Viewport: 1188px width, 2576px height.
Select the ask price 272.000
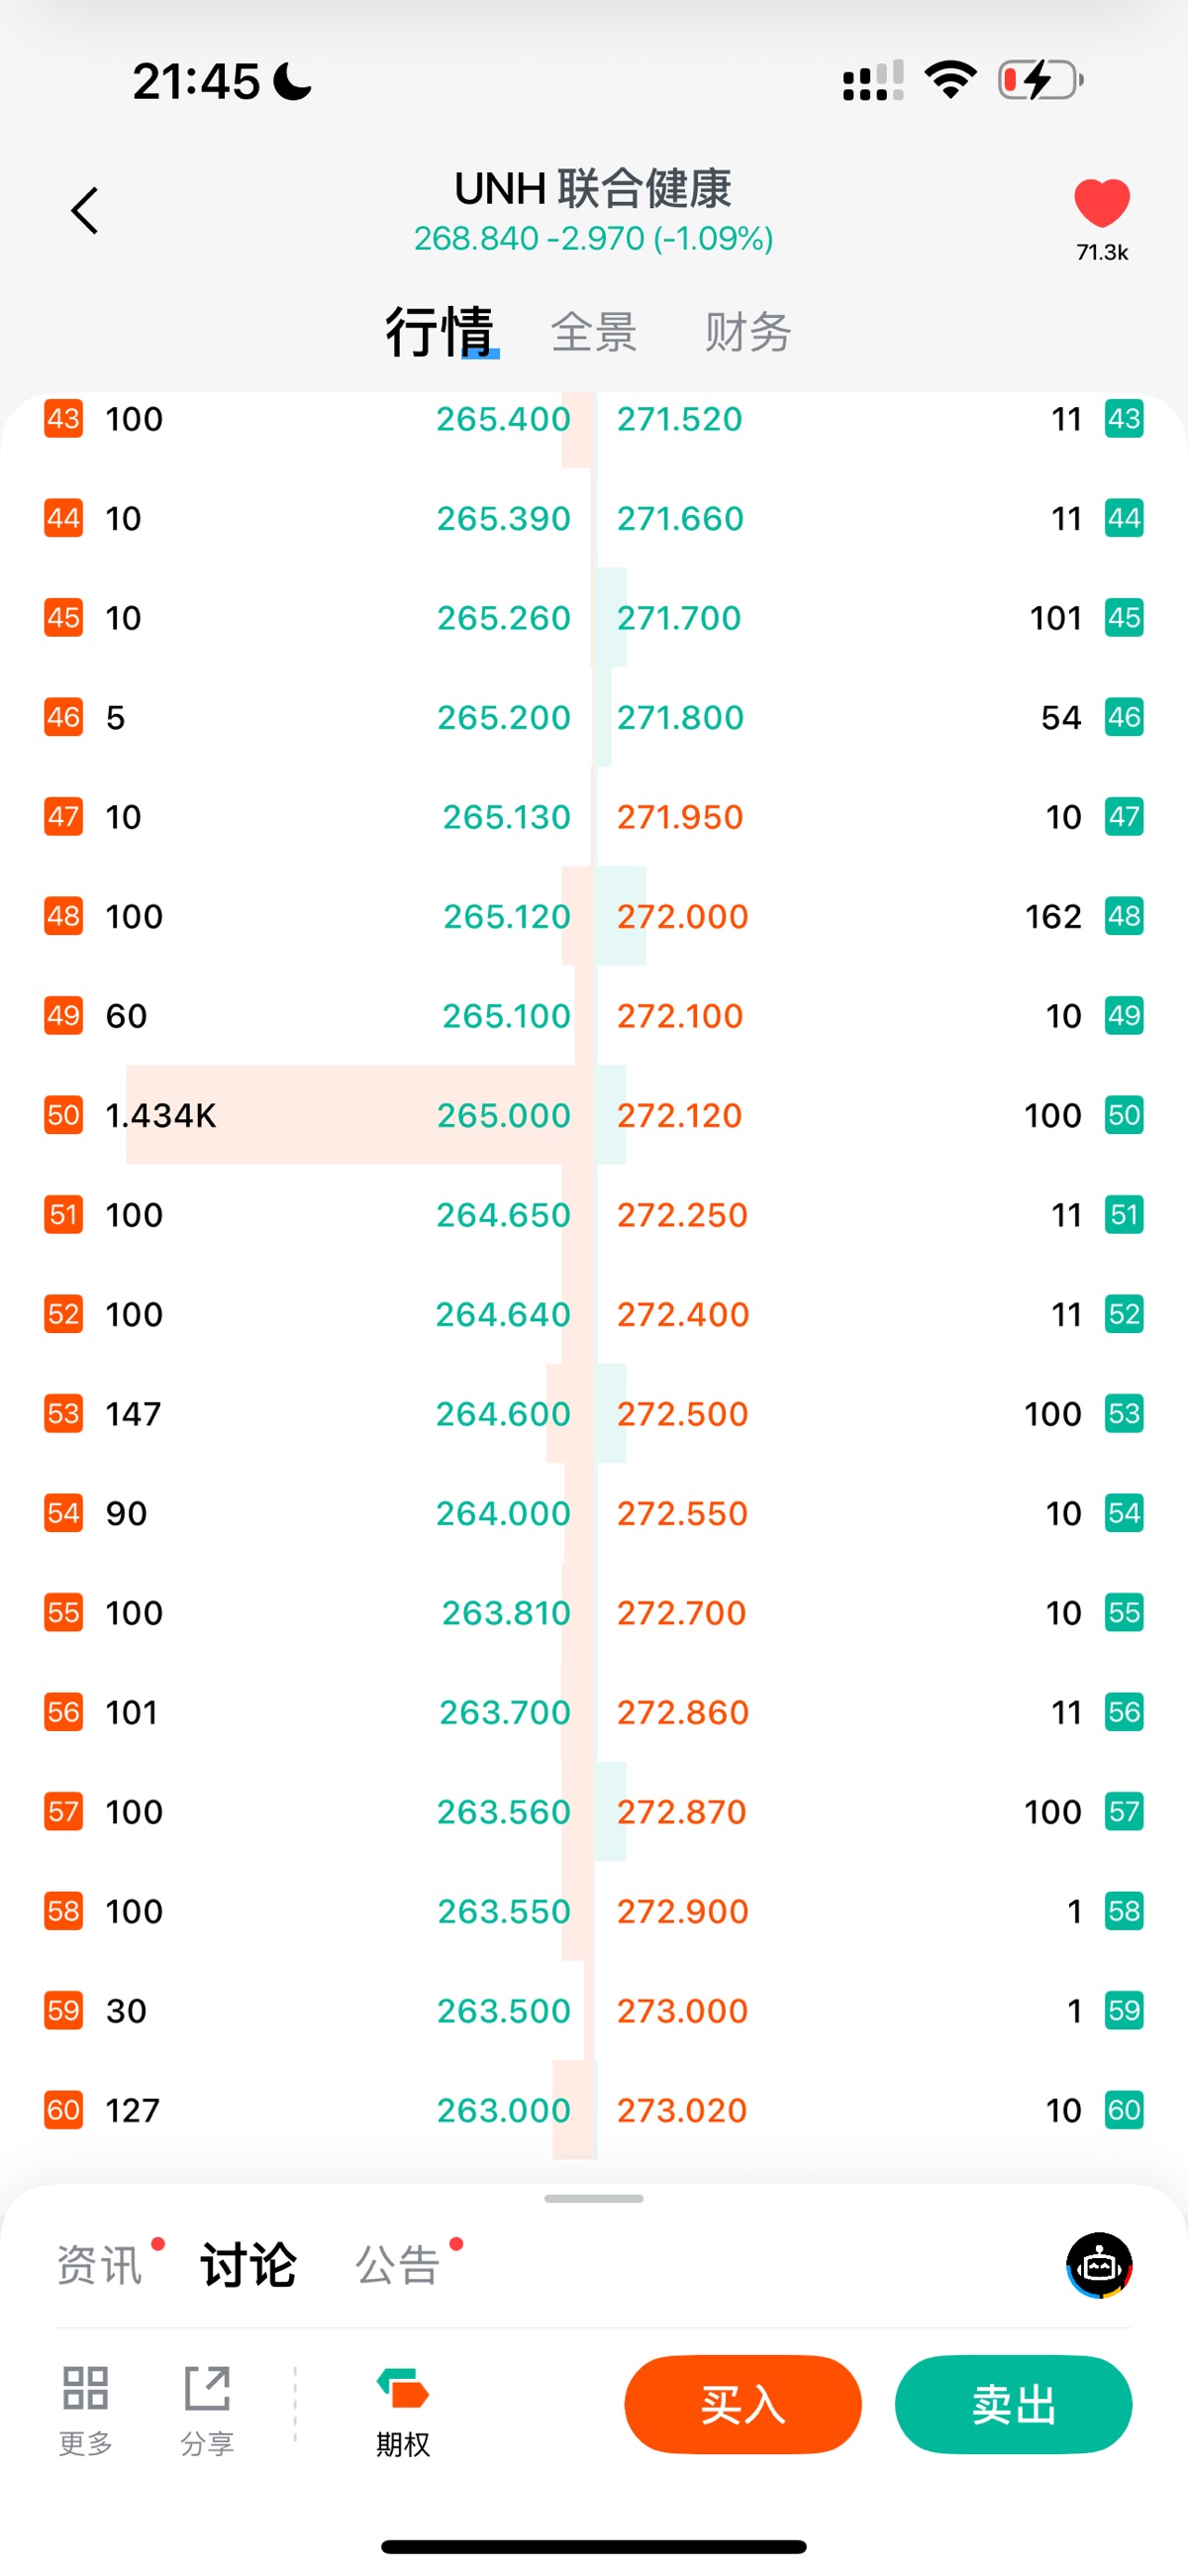682,916
